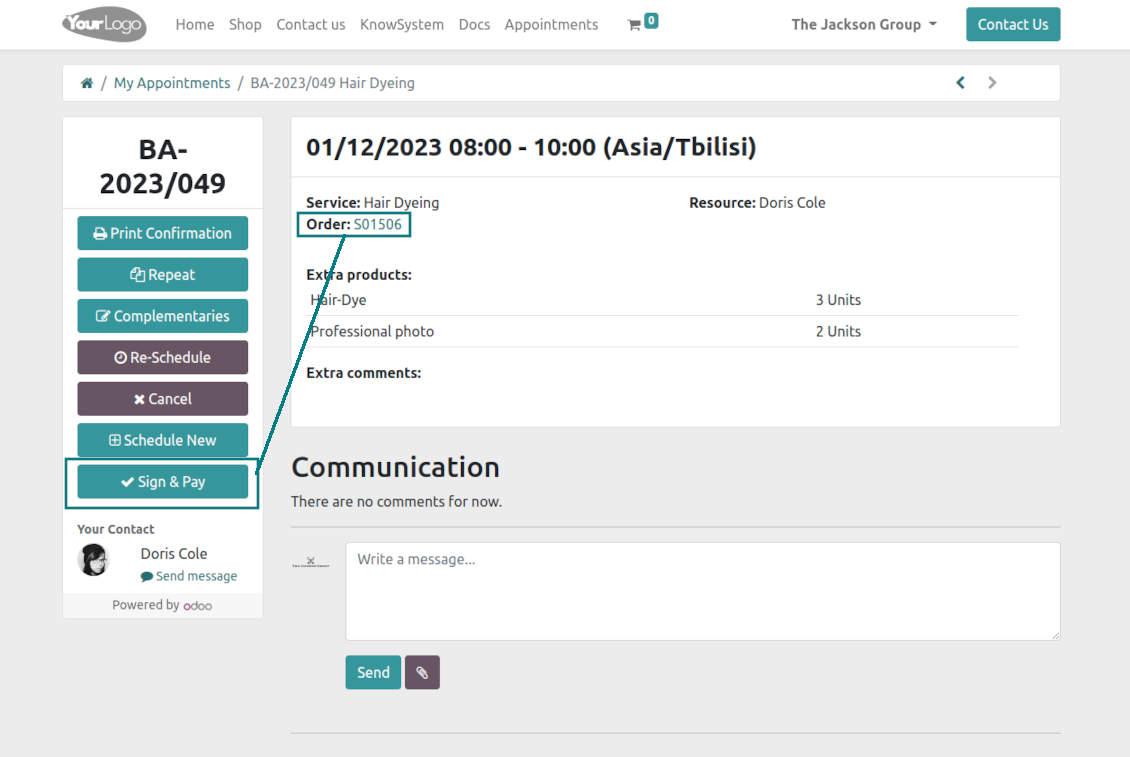This screenshot has height=757, width=1130.
Task: Click the Doris Cole contact name
Action: point(174,554)
